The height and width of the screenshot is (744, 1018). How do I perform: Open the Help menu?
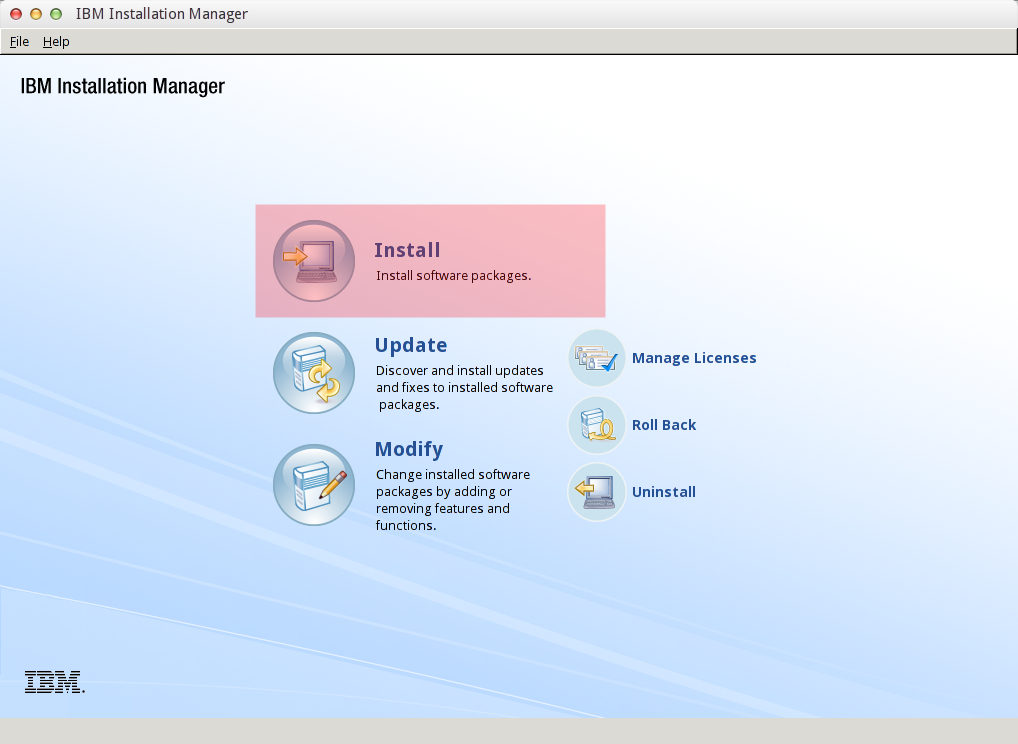pos(56,42)
